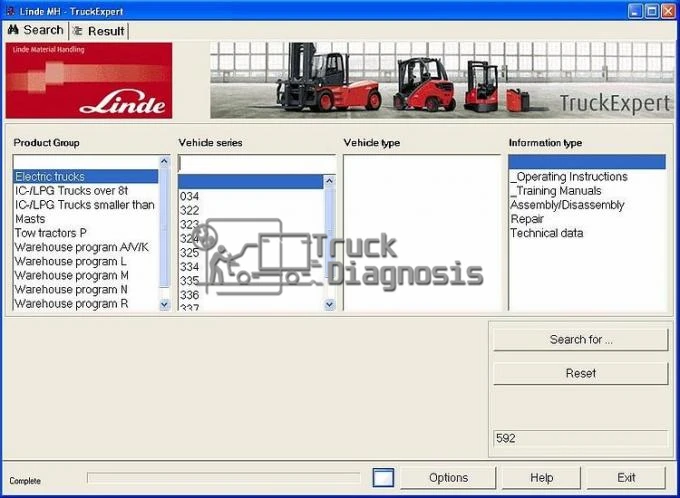
Task: Click the TruckExpert forklift banner
Action: click(442, 80)
